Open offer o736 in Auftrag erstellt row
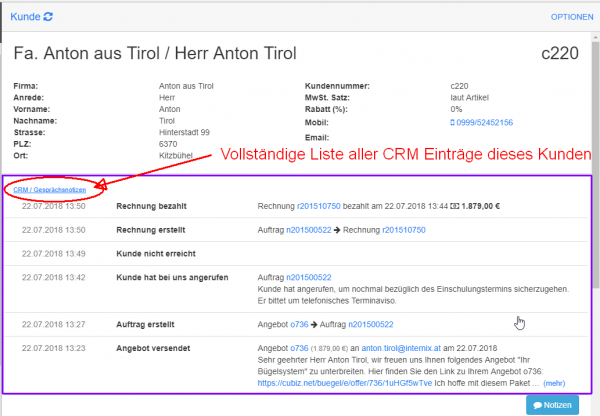The image size is (600, 416). [x=299, y=325]
